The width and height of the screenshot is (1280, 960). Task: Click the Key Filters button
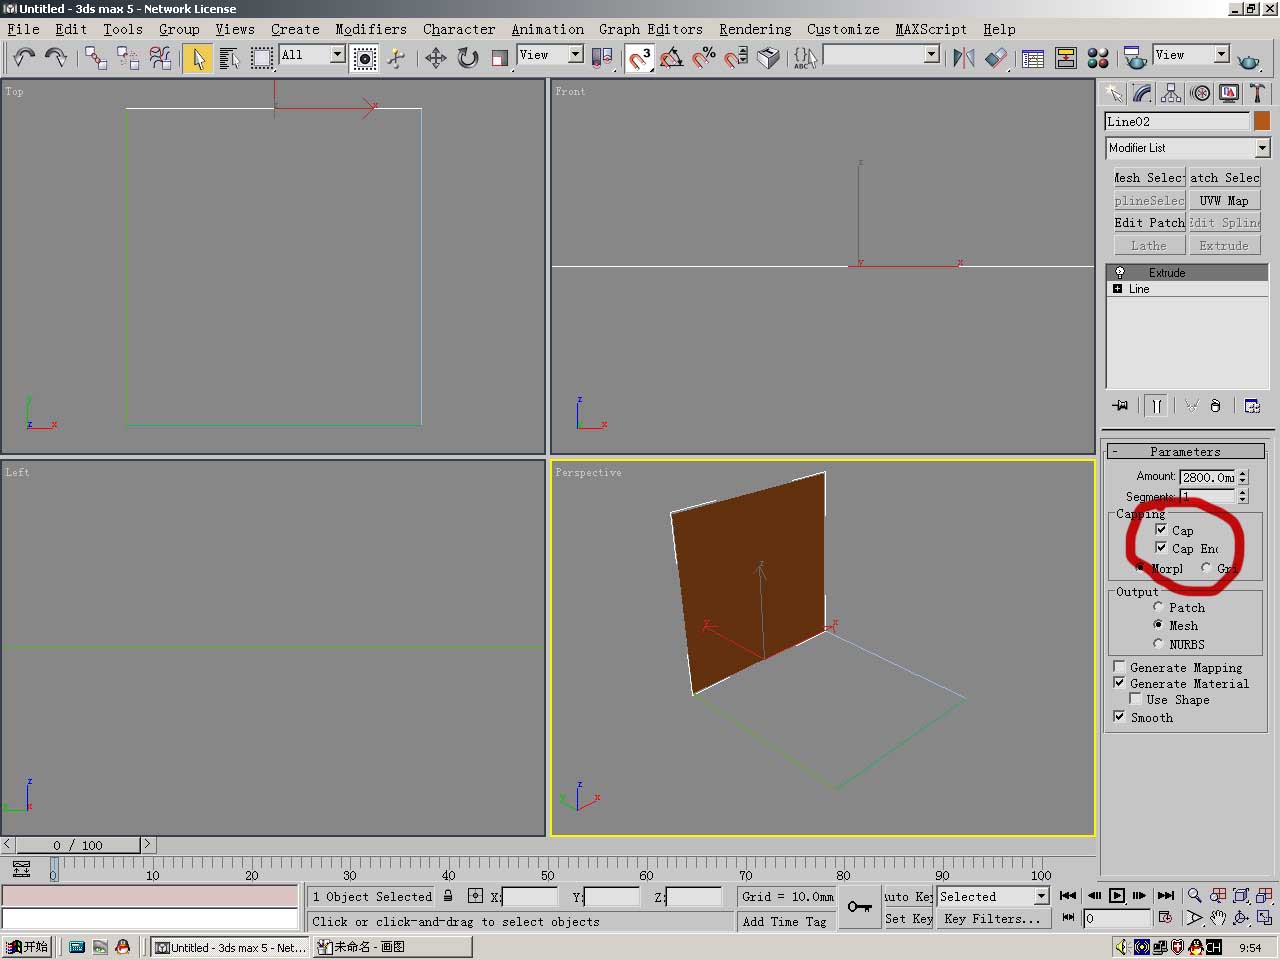click(992, 918)
